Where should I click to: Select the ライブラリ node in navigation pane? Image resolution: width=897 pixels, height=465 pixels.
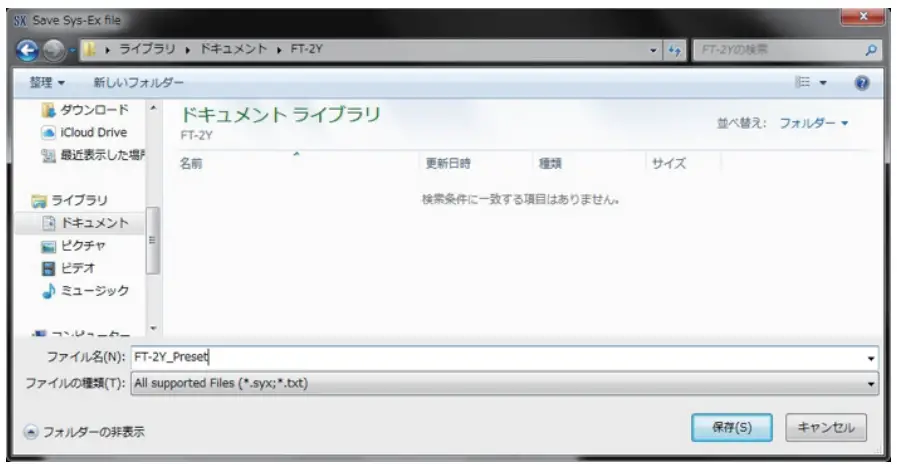(79, 201)
